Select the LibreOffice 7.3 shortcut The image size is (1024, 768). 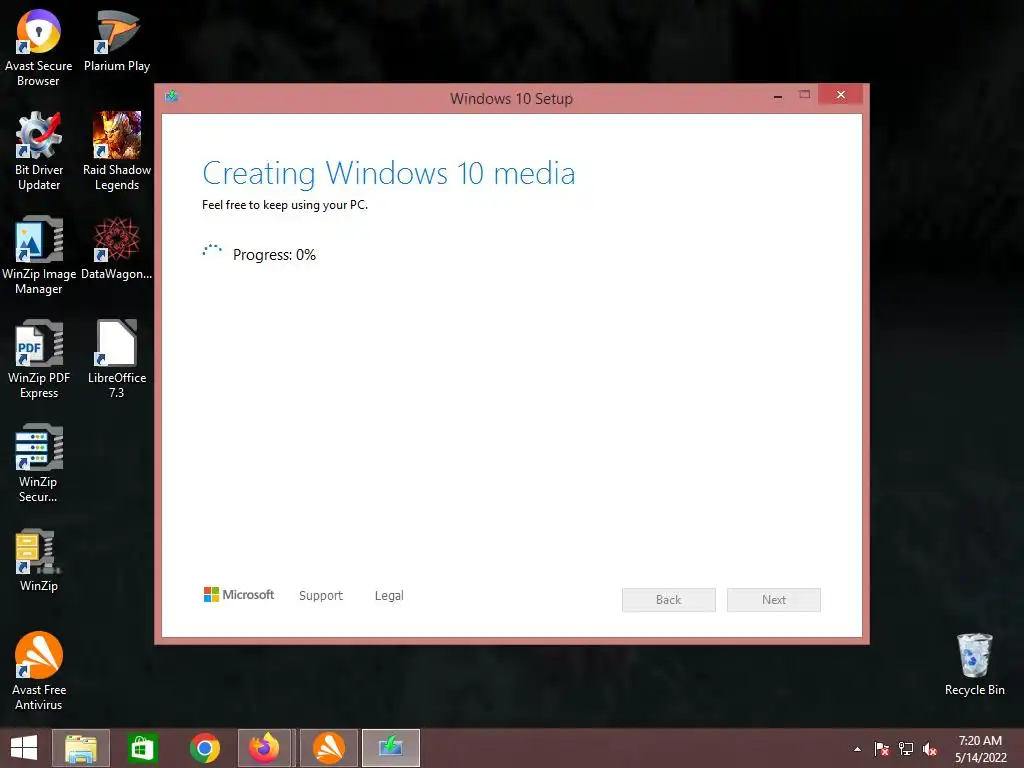pyautogui.click(x=117, y=359)
